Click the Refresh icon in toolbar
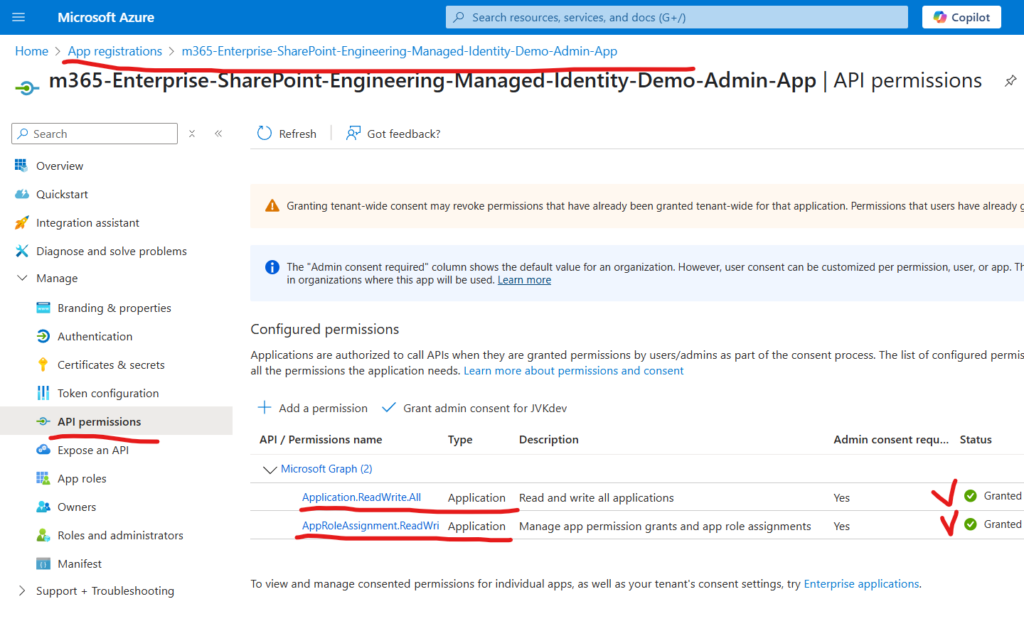 coord(264,133)
